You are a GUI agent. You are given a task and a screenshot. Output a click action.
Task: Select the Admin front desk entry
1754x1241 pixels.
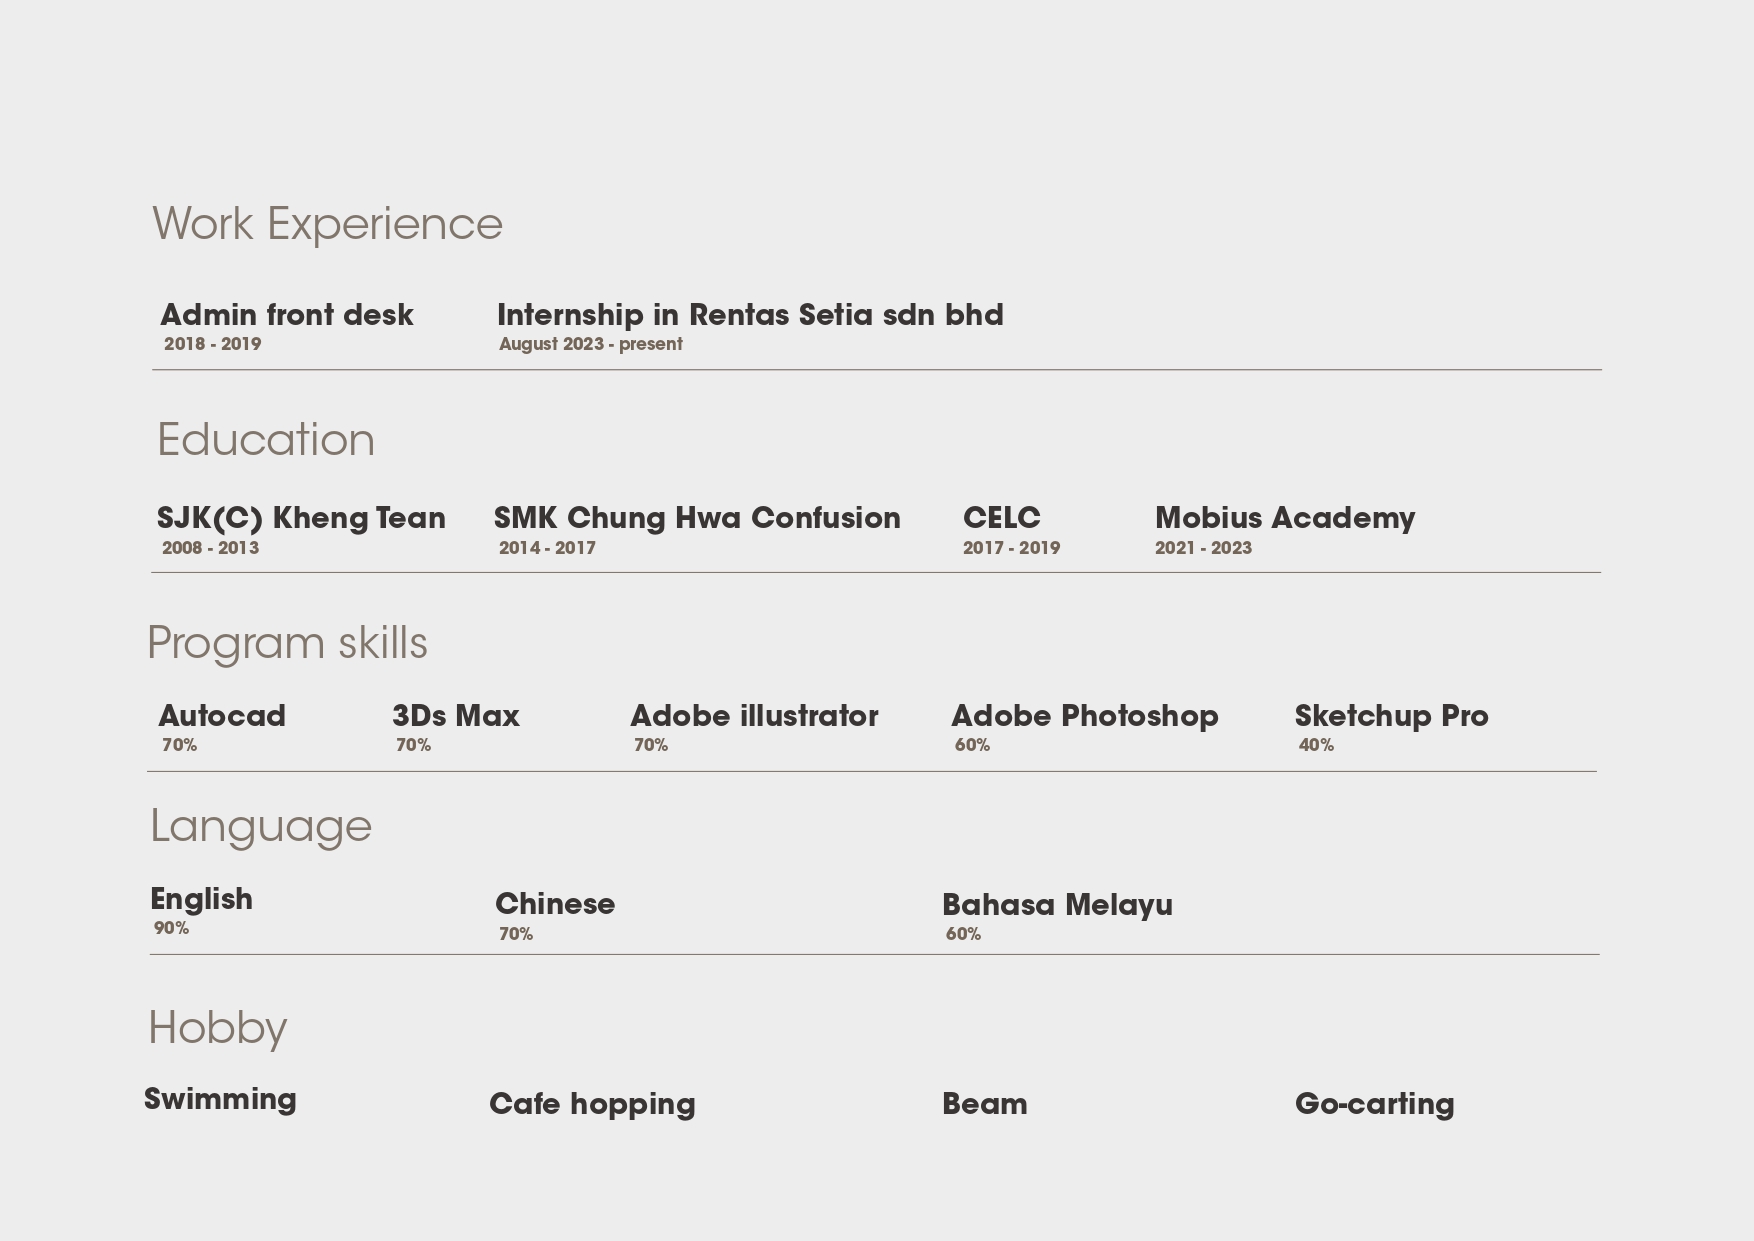(x=287, y=315)
